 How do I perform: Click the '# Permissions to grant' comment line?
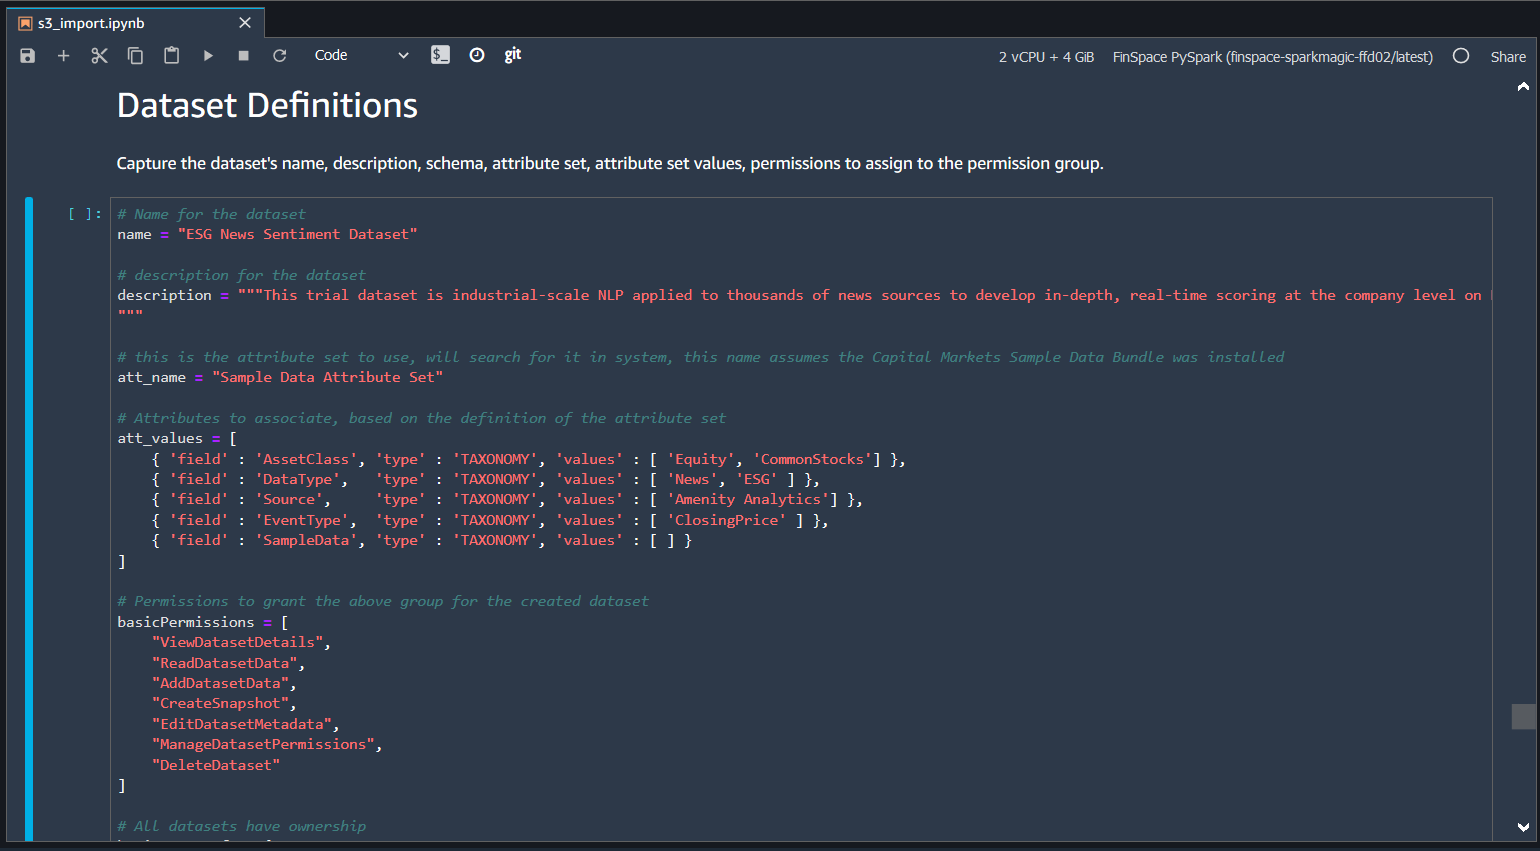click(x=383, y=601)
